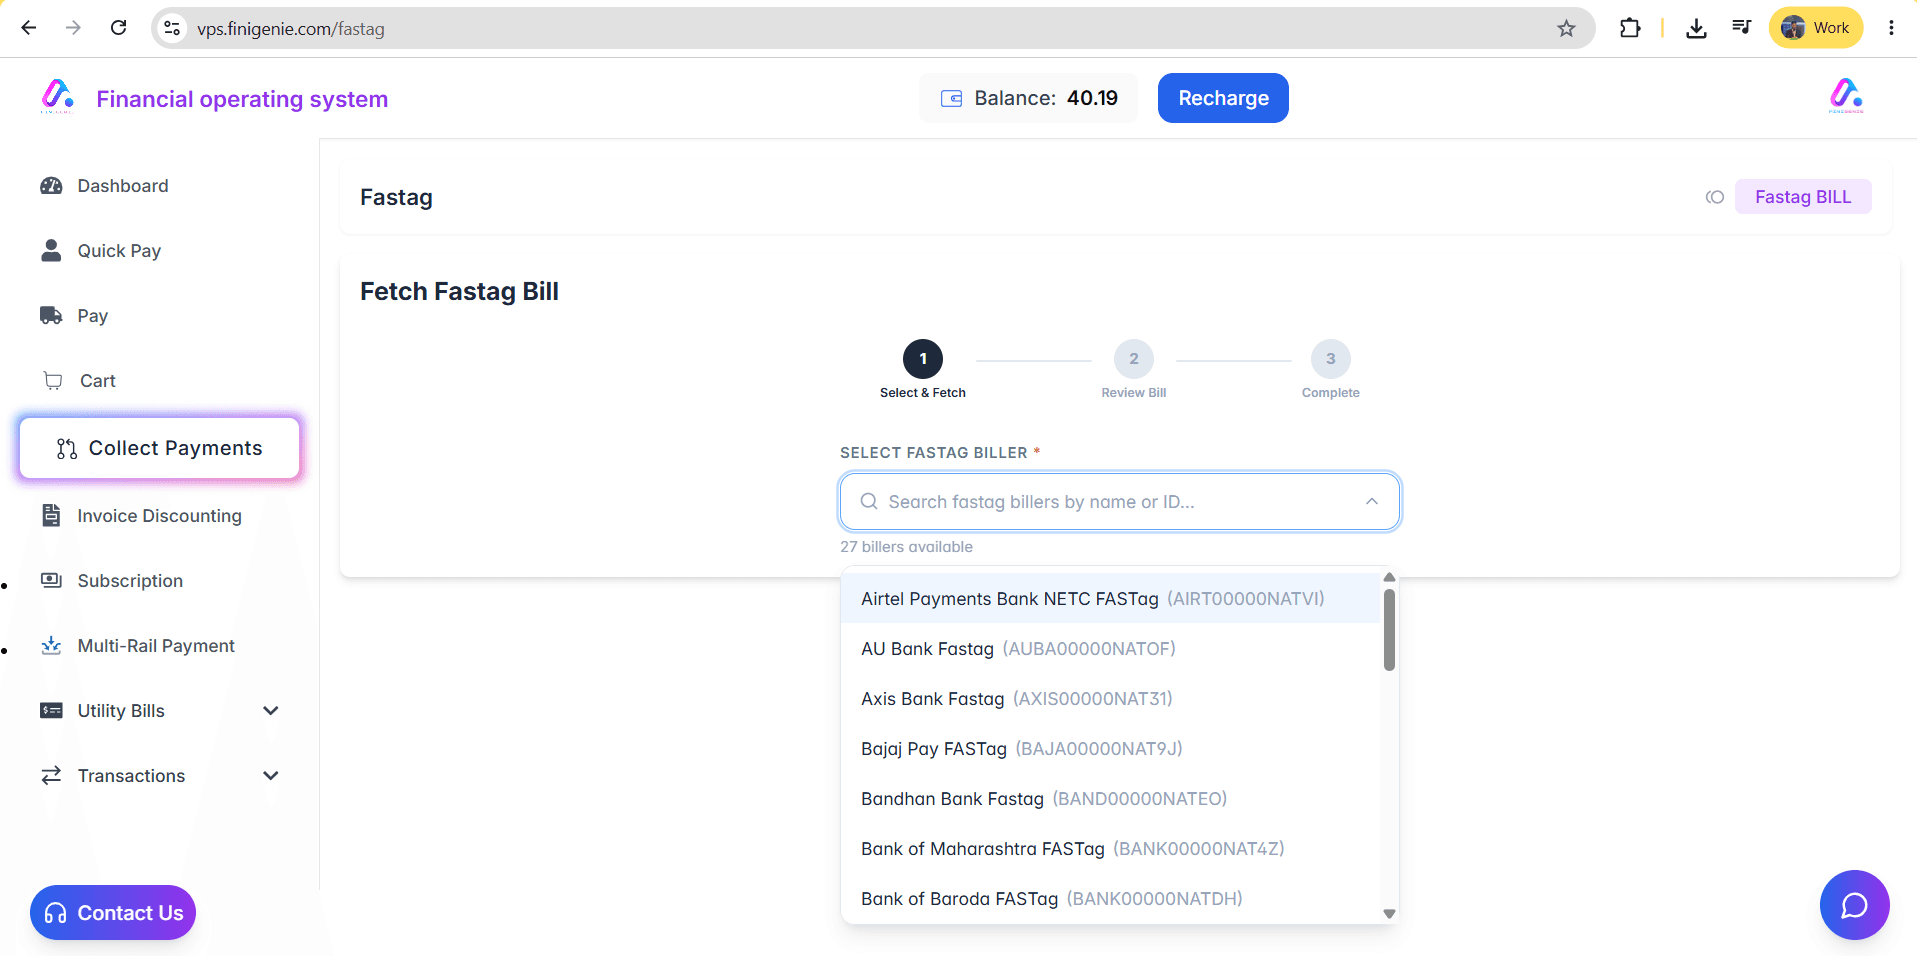Screen dimensions: 1917x956
Task: Select Bank of Maharashtra FASTag option
Action: pos(1111,849)
